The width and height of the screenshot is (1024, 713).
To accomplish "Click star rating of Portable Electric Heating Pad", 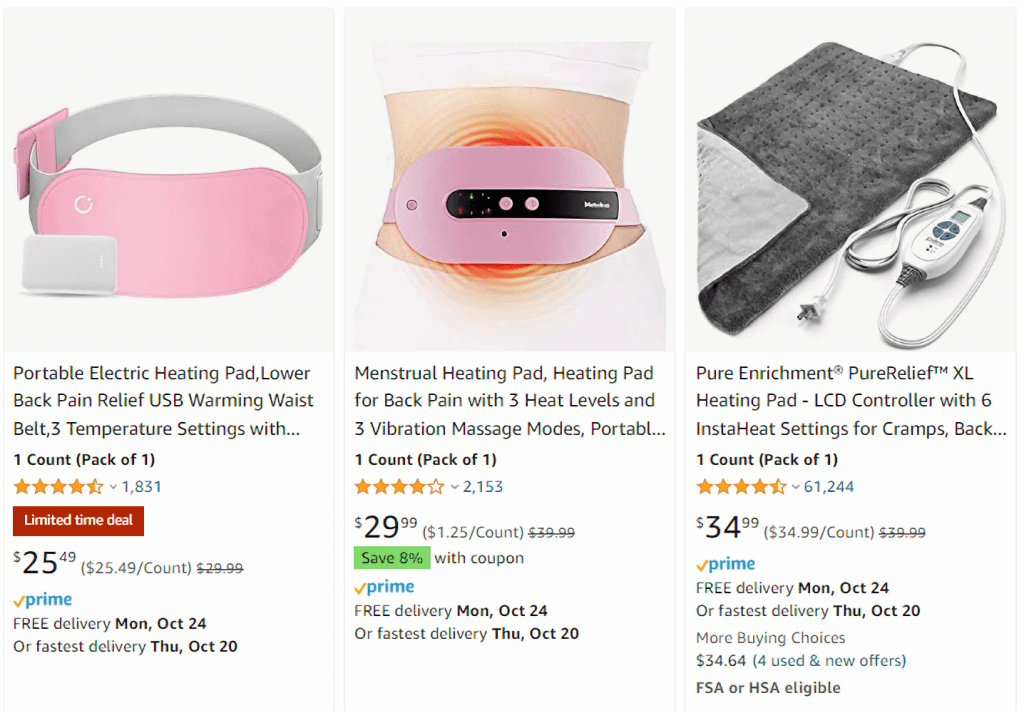I will tap(58, 487).
